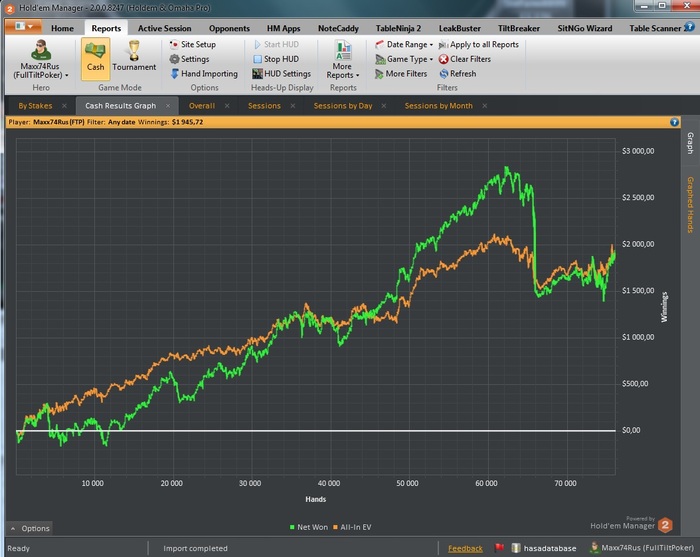The height and width of the screenshot is (557, 700).
Task: Close the By Stakes tab
Action: (x=64, y=106)
